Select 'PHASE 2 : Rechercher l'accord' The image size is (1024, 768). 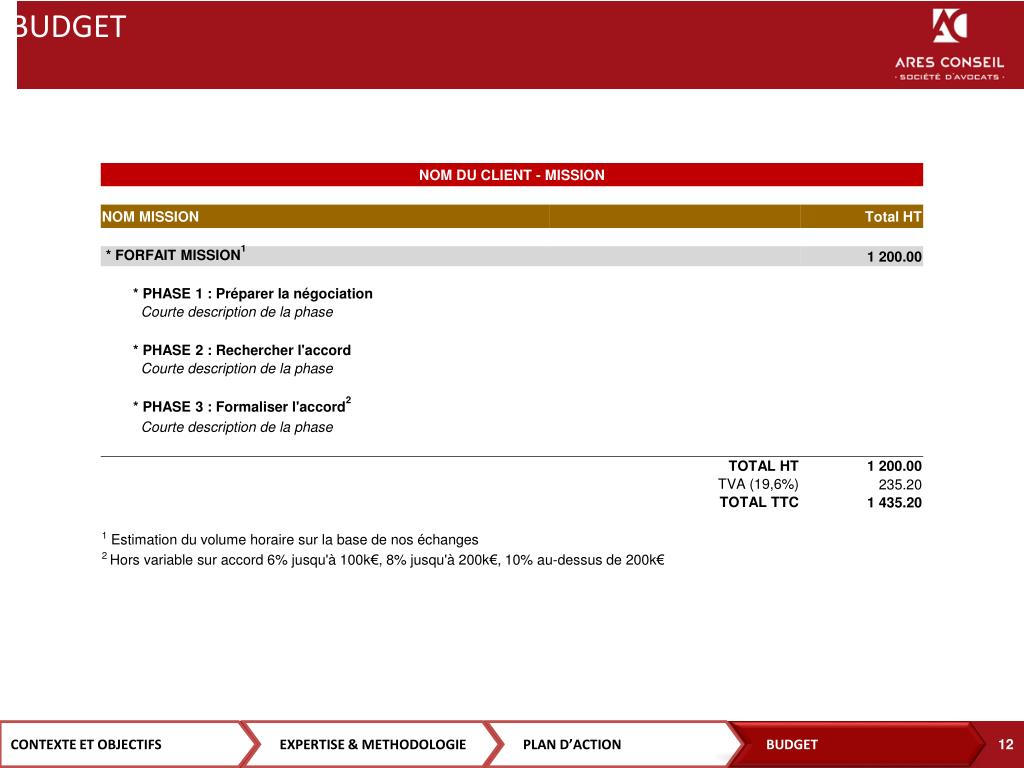pos(242,350)
